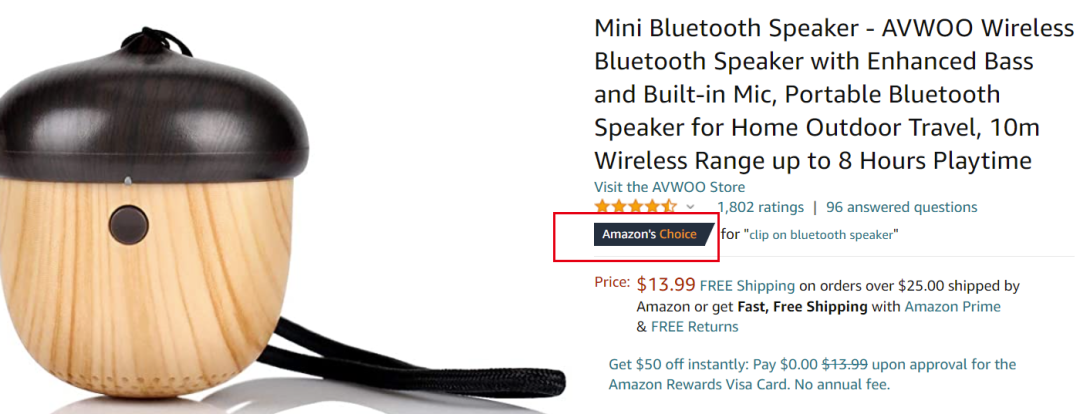Click the star rating icons

point(635,207)
